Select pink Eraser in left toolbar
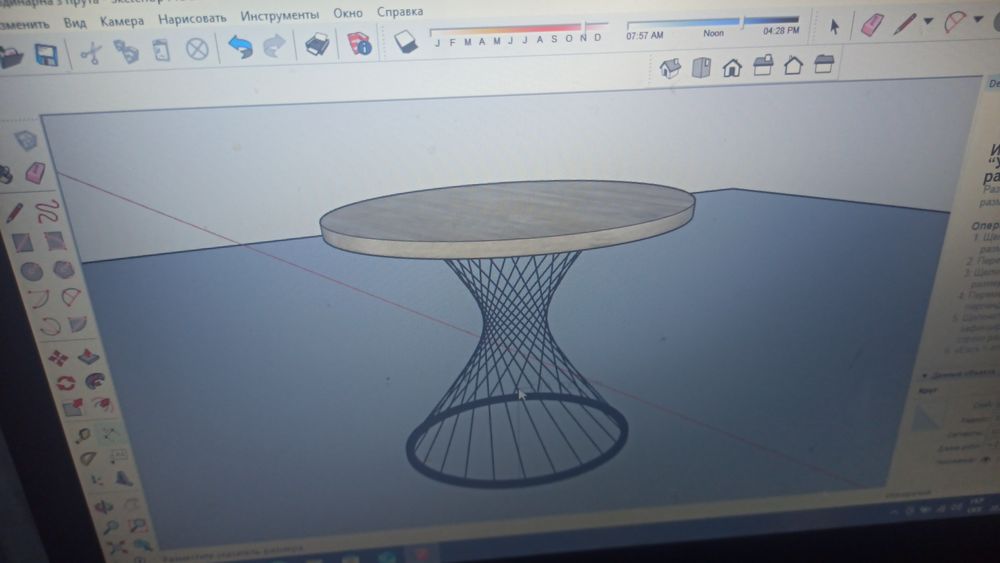This screenshot has width=1000, height=563. [35, 172]
